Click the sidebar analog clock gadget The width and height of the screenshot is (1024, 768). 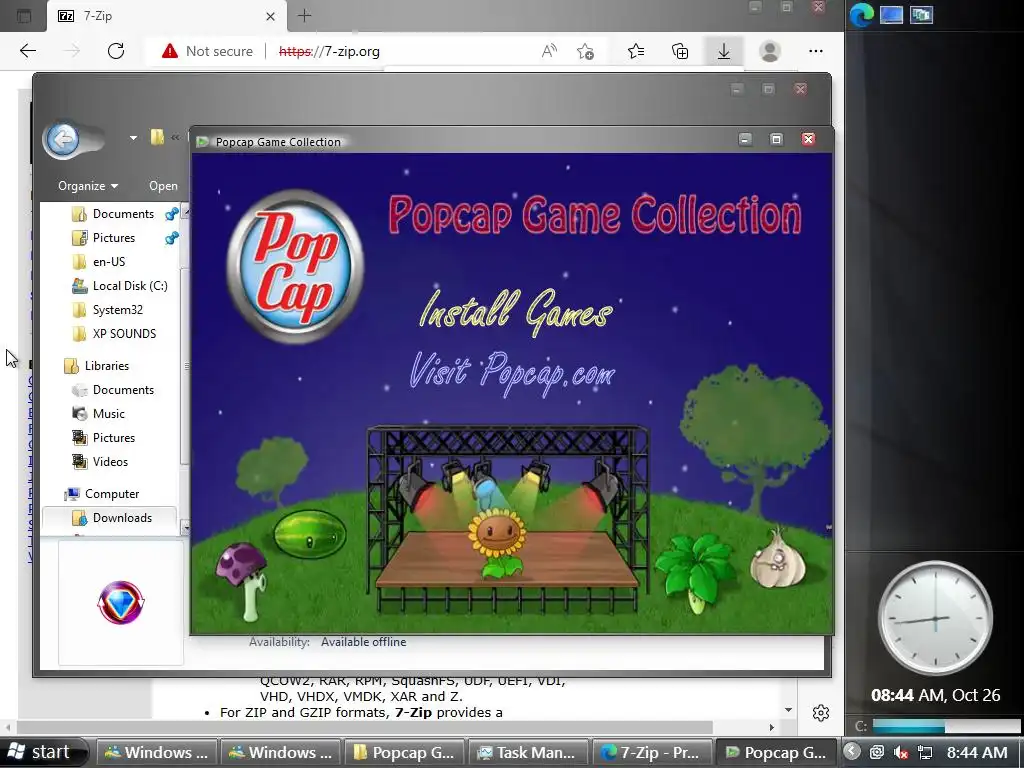tap(935, 618)
